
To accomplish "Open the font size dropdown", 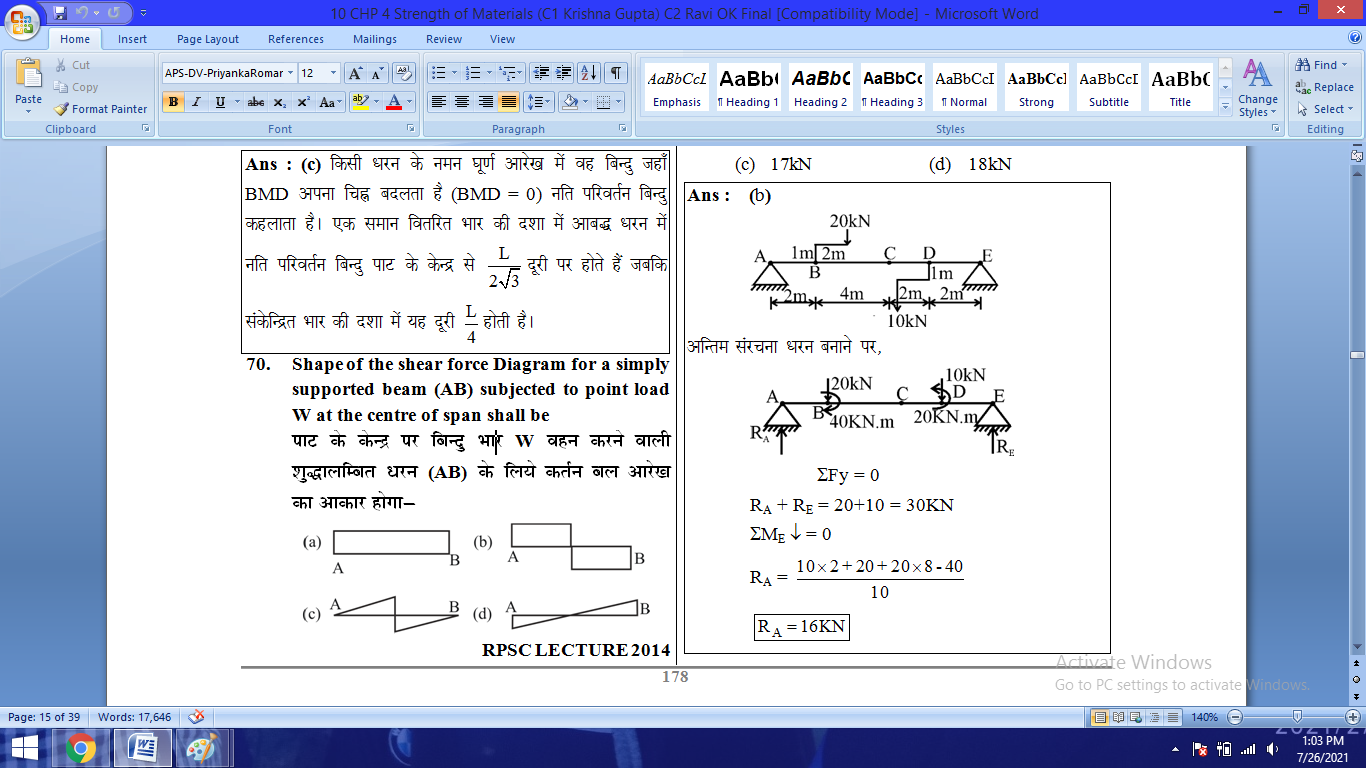I will pyautogui.click(x=335, y=73).
